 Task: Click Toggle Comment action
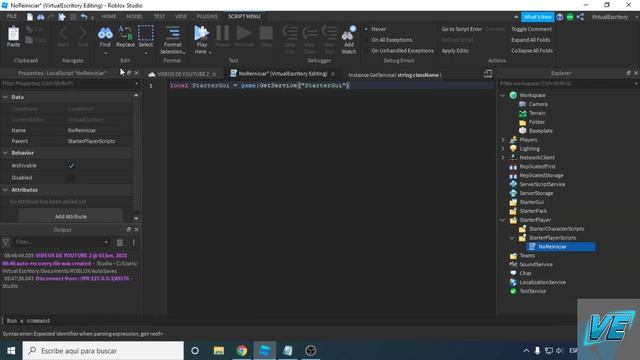pyautogui.click(x=531, y=29)
